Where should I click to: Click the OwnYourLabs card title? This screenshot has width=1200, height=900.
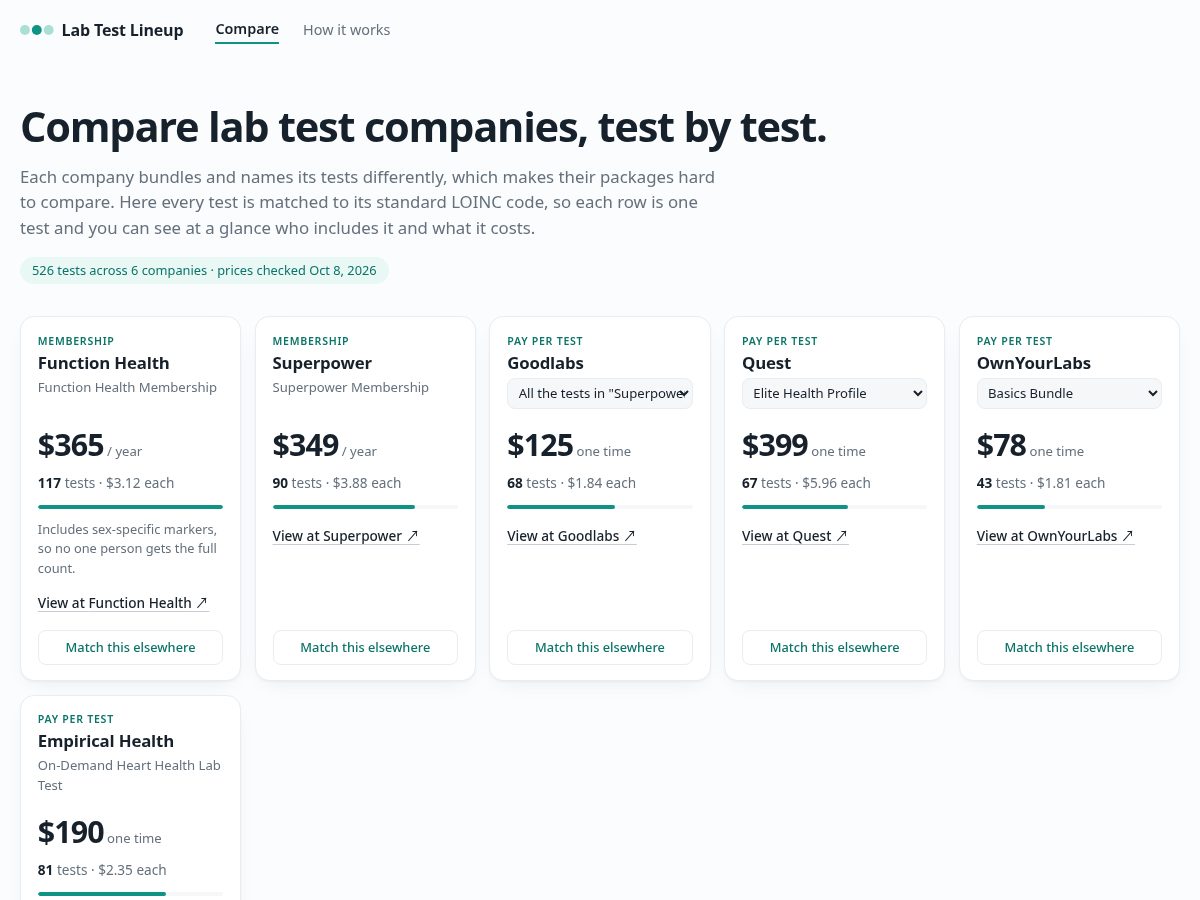[x=1034, y=363]
